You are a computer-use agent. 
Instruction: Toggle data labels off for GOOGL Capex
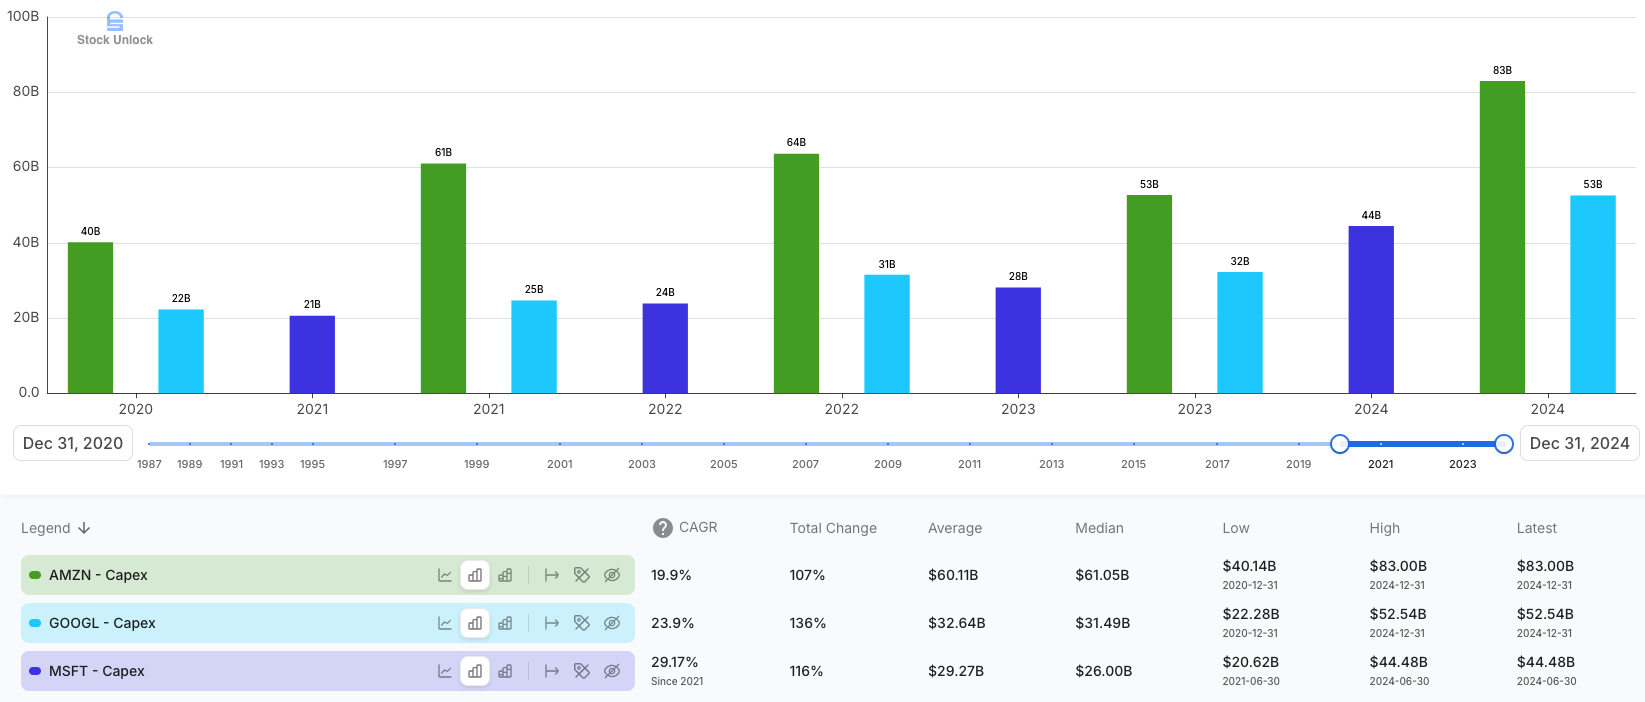[x=581, y=623]
